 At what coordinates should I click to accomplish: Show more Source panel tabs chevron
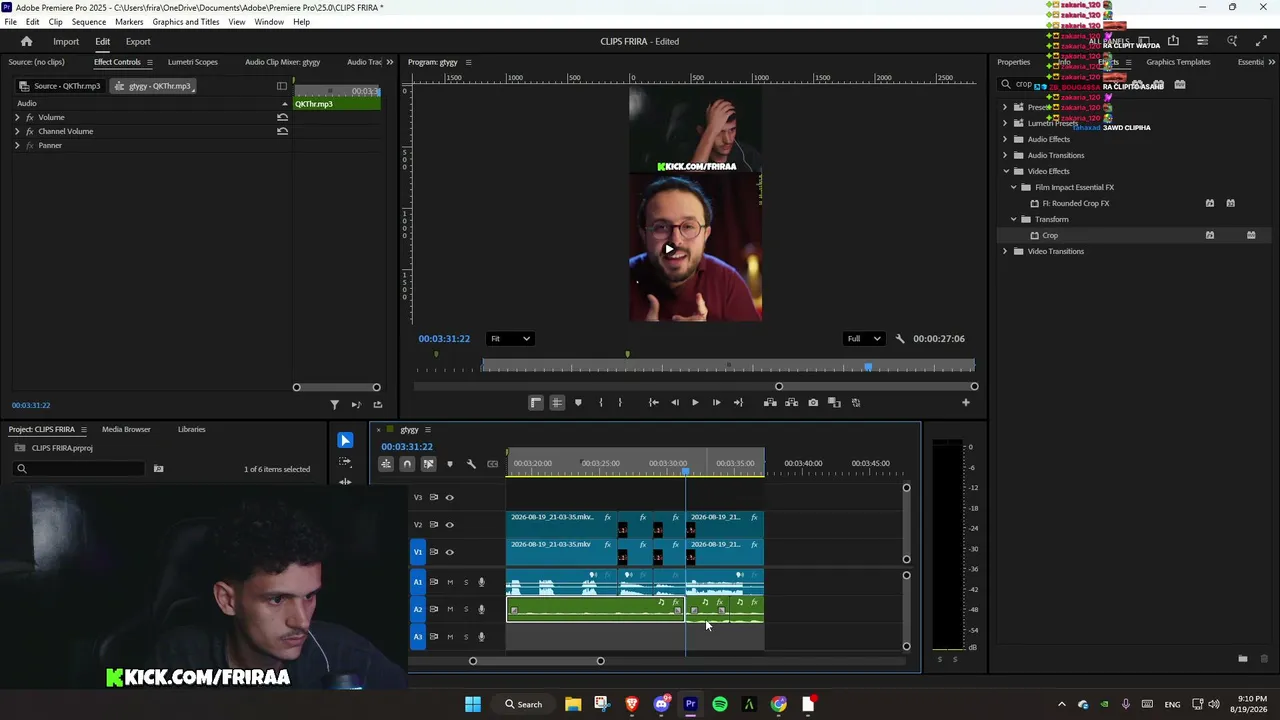click(x=389, y=62)
